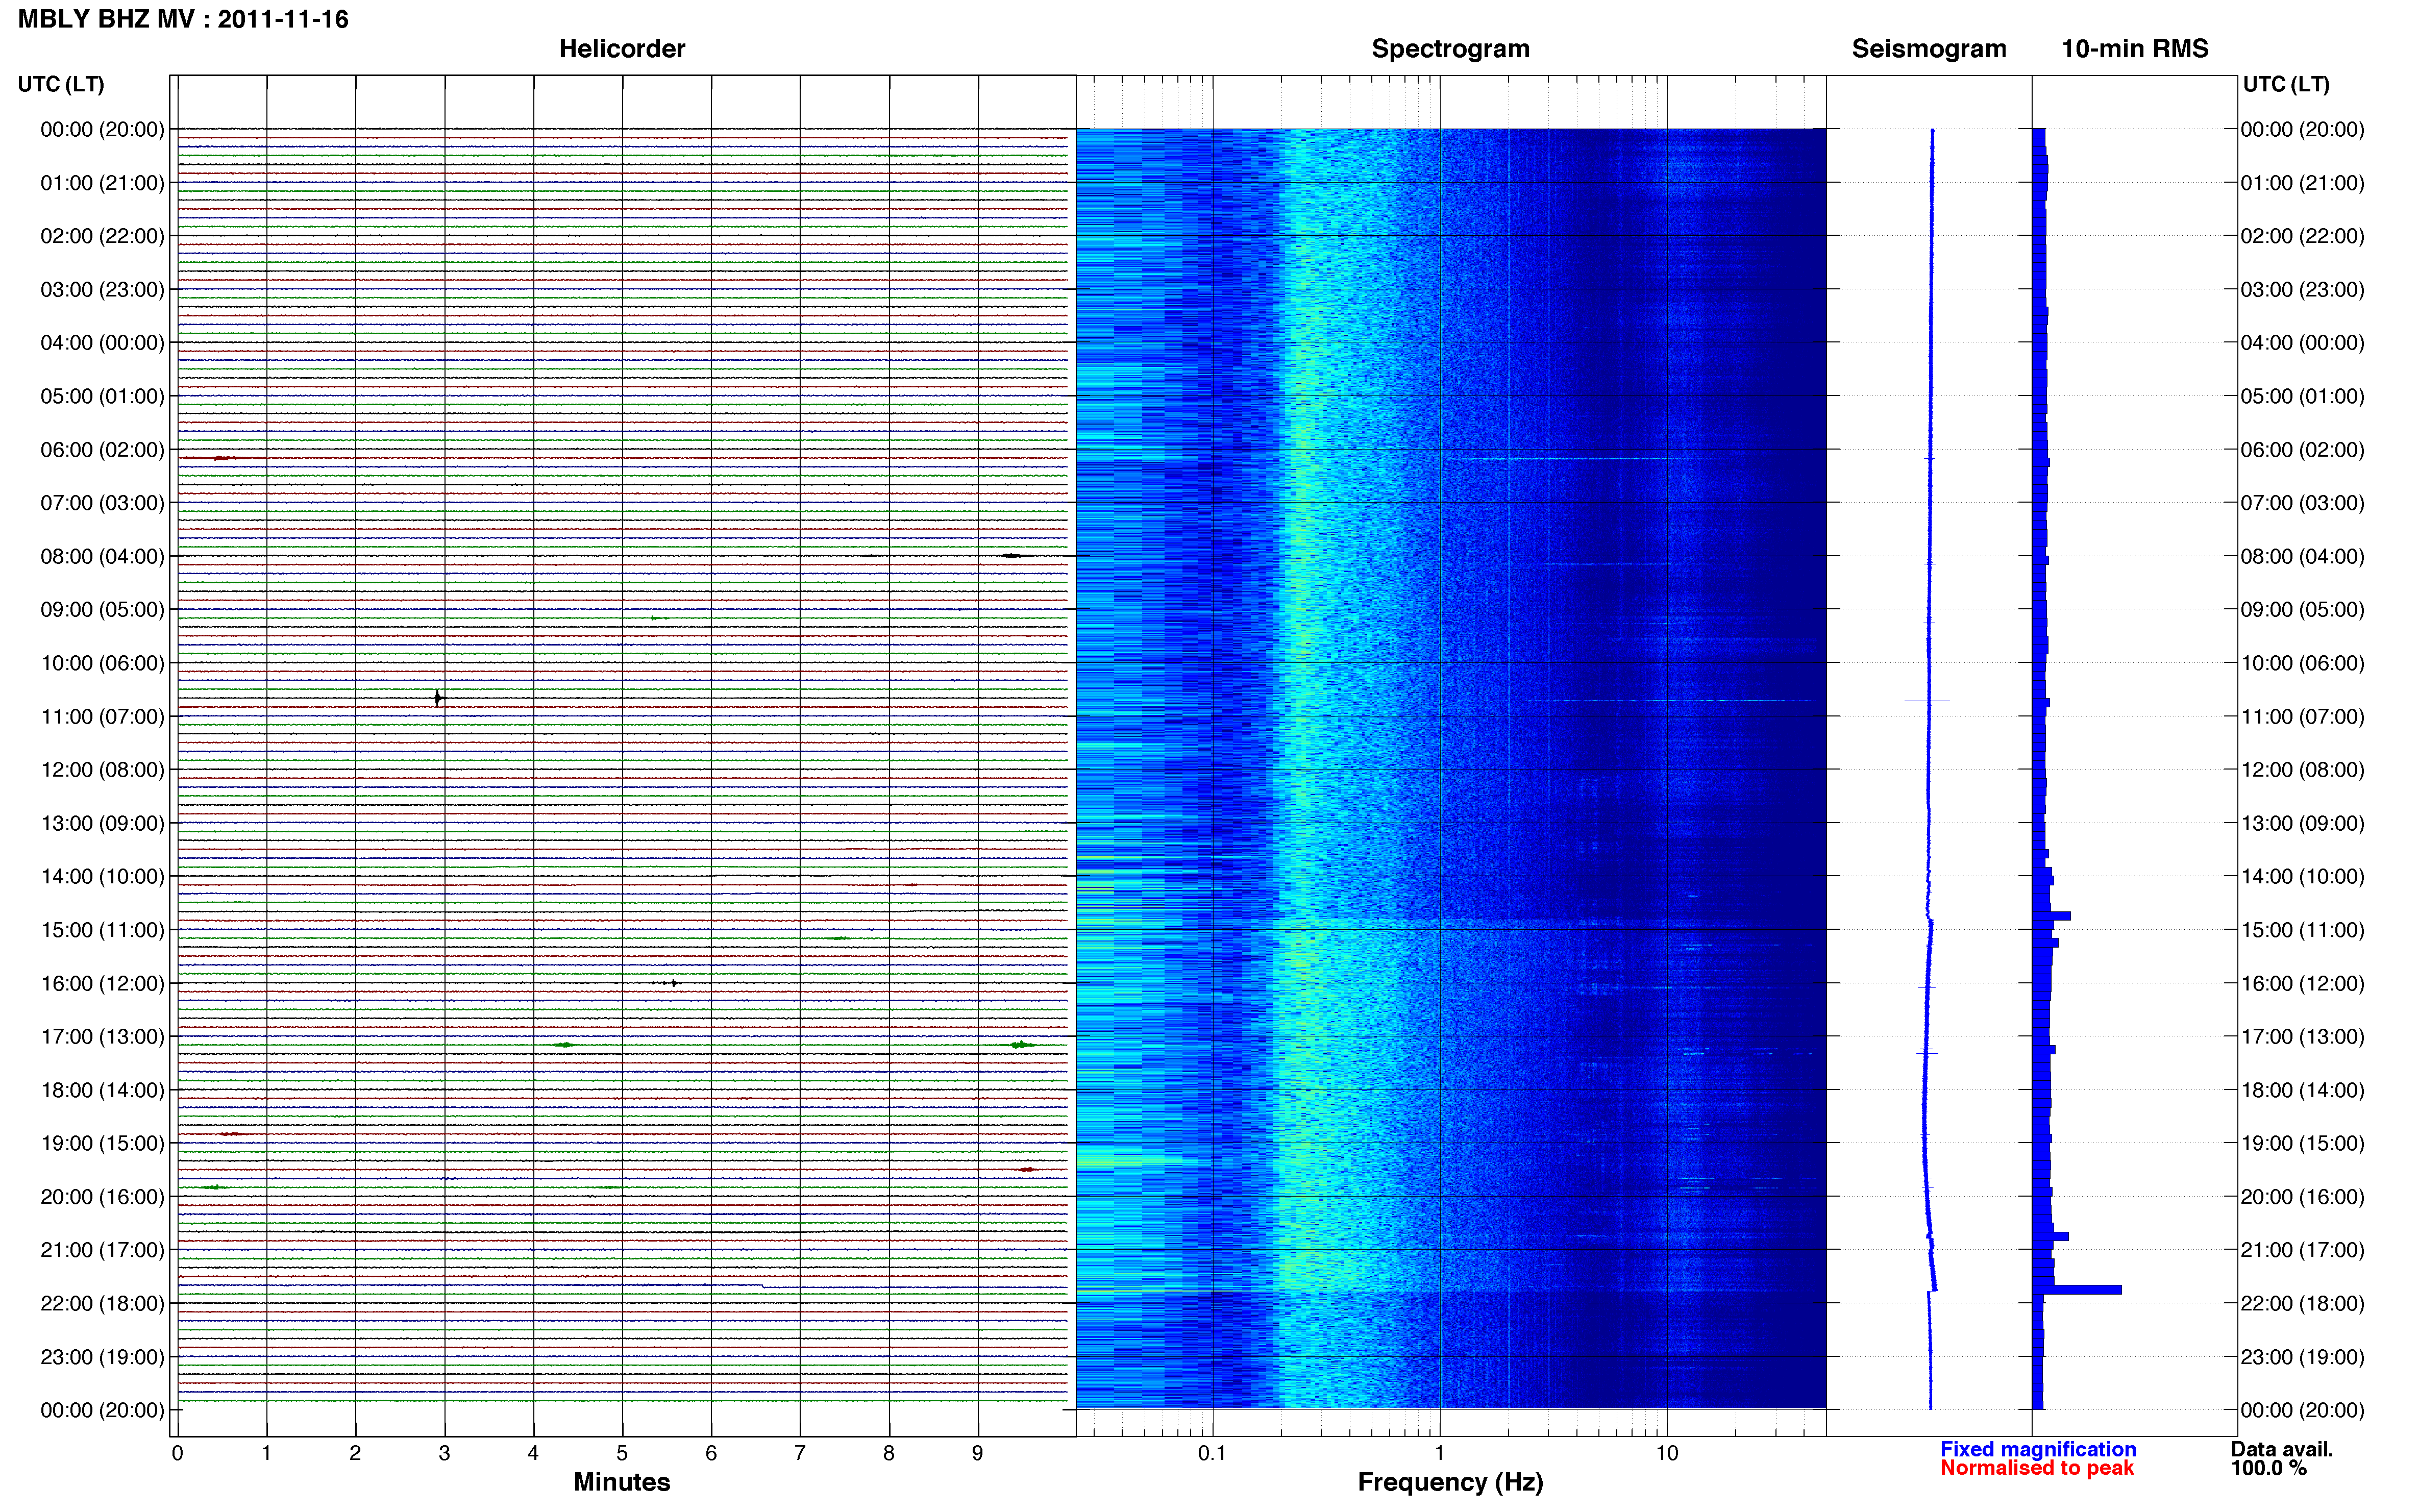Viewport: 2419px width, 1512px height.
Task: Select "06:00 (02:00)" on the Helicorder time axis
Action: (x=102, y=450)
